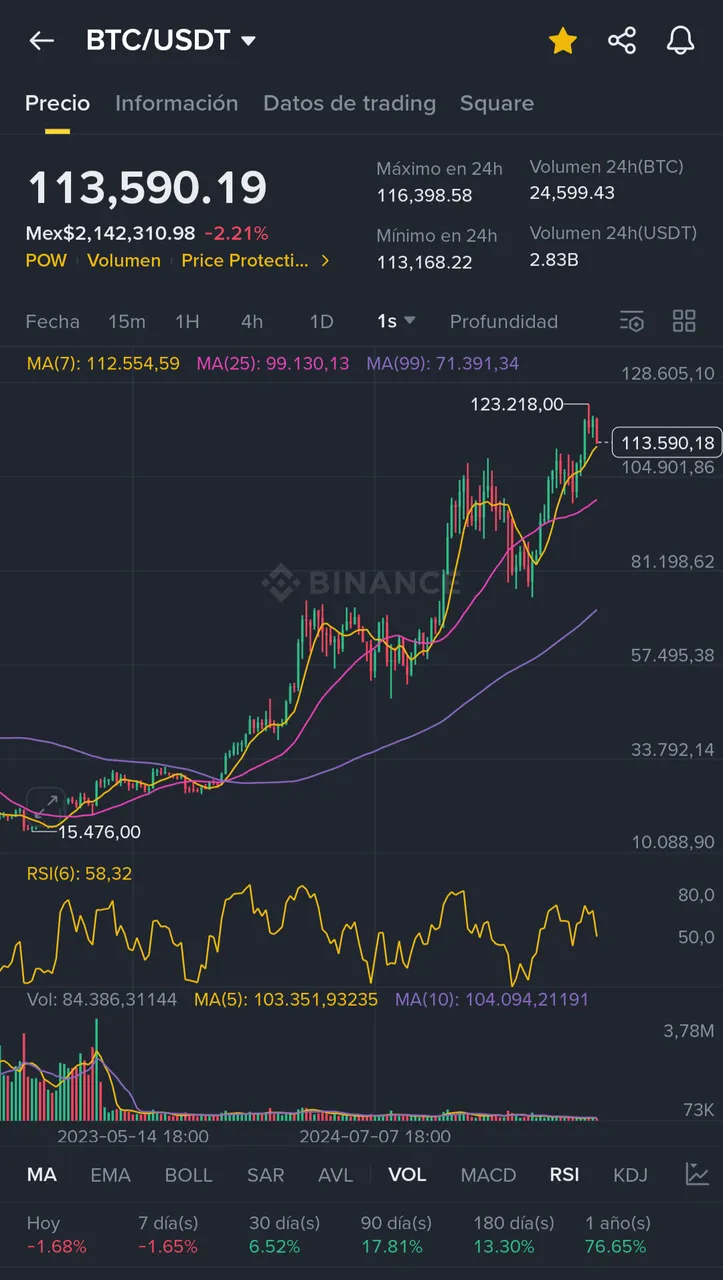Tap the Vol: 84.386,31144 label

pyautogui.click(x=102, y=999)
